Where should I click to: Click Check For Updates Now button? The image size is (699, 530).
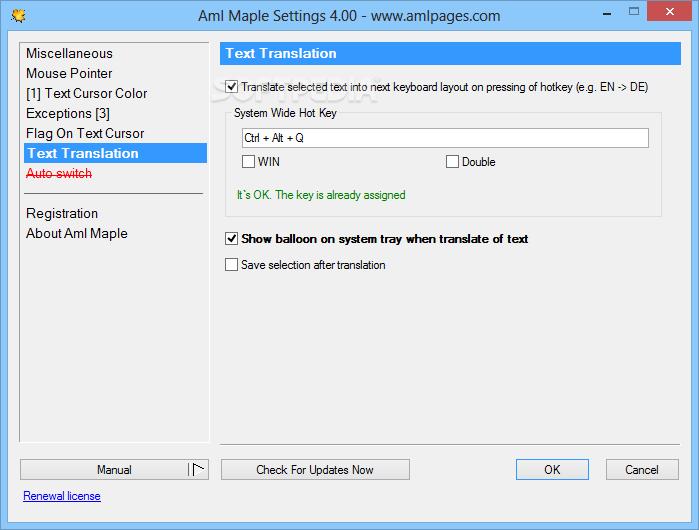[315, 470]
